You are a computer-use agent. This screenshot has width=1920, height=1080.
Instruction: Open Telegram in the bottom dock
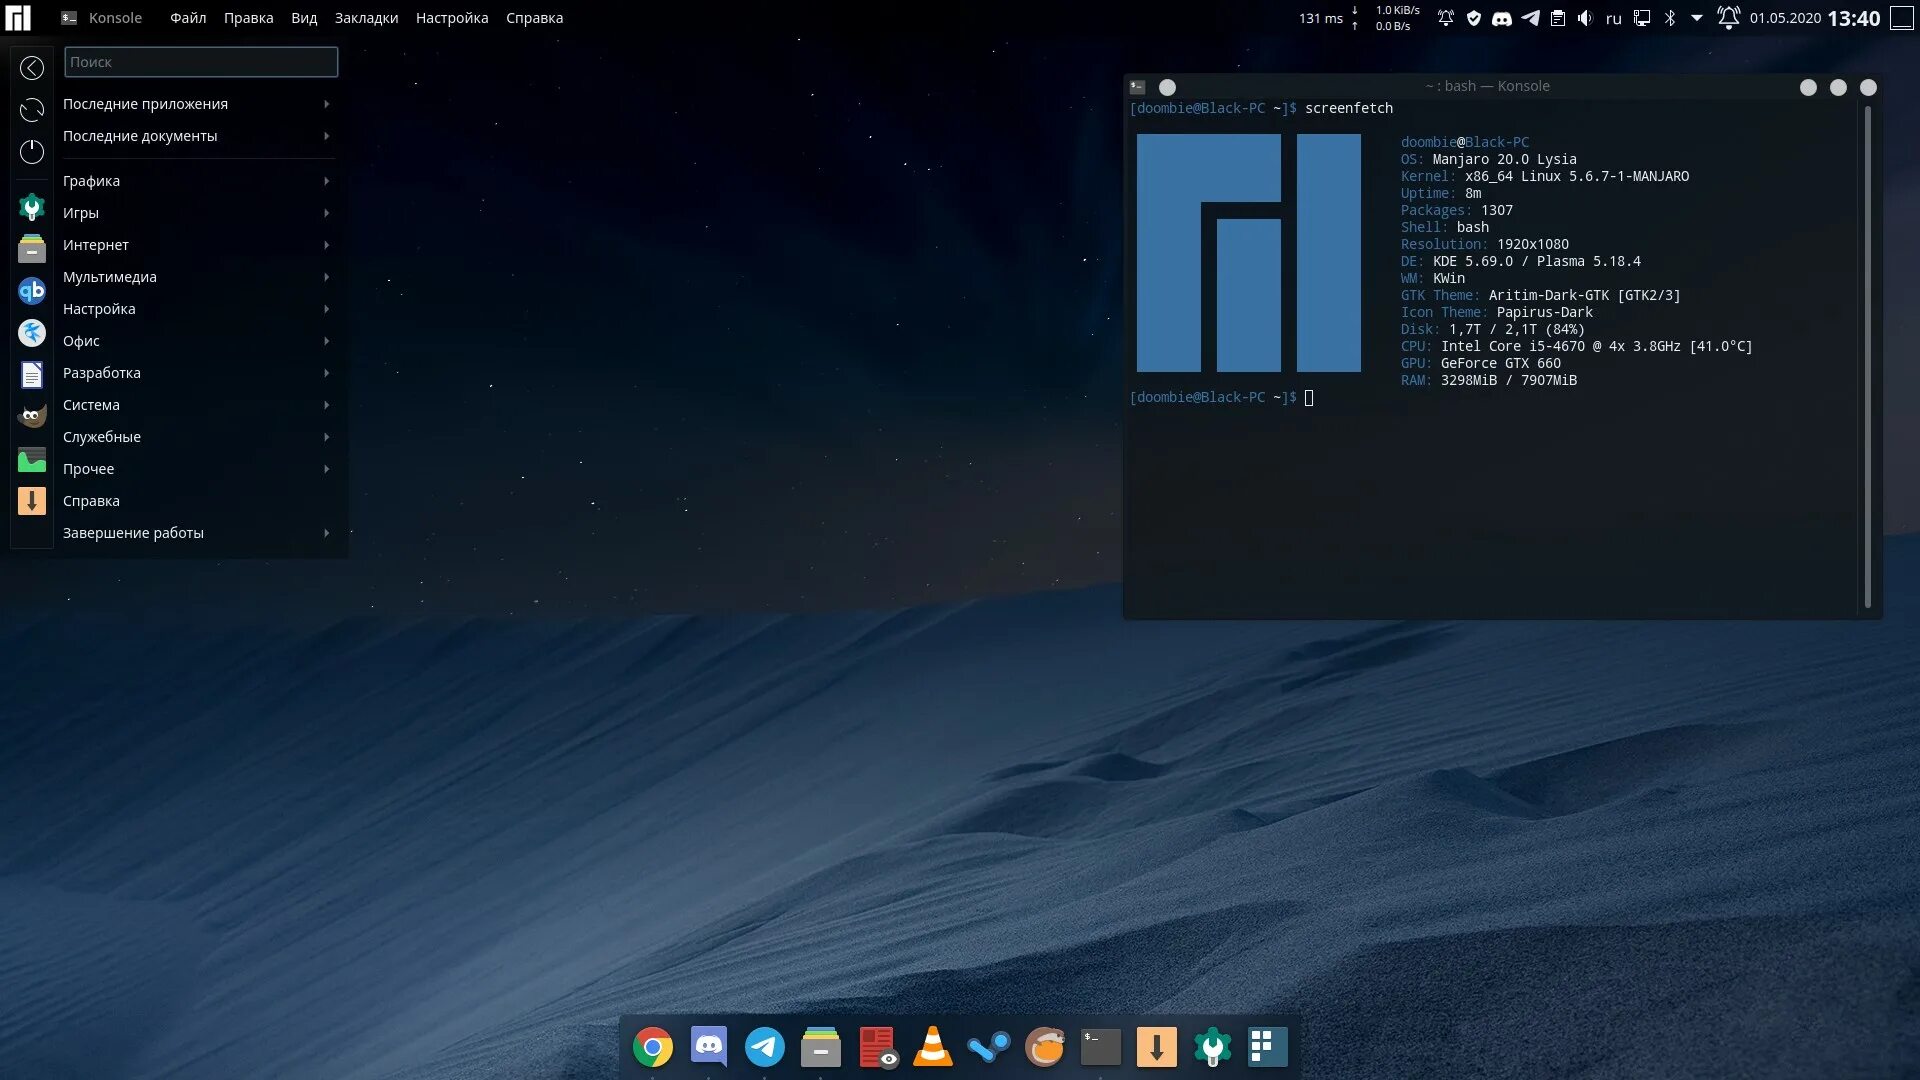[x=765, y=1047]
